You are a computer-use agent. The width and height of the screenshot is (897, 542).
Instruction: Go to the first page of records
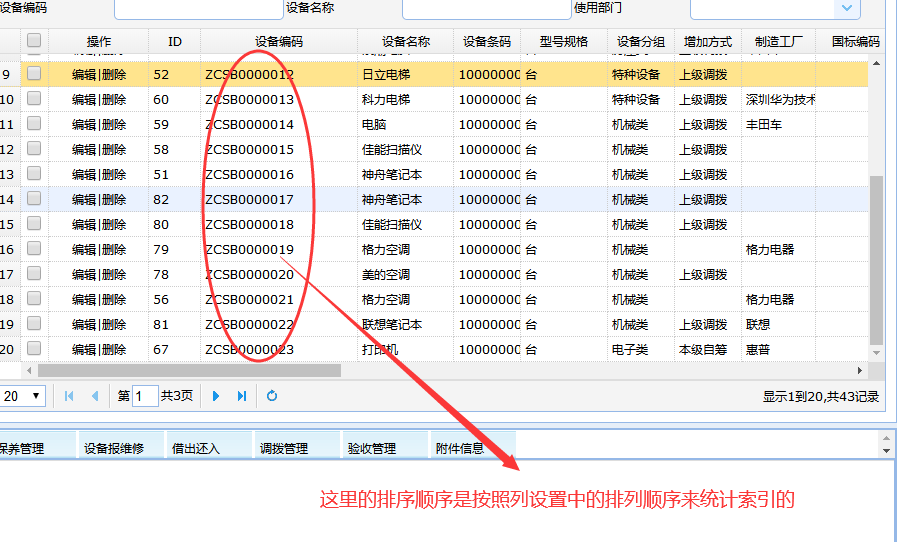69,396
